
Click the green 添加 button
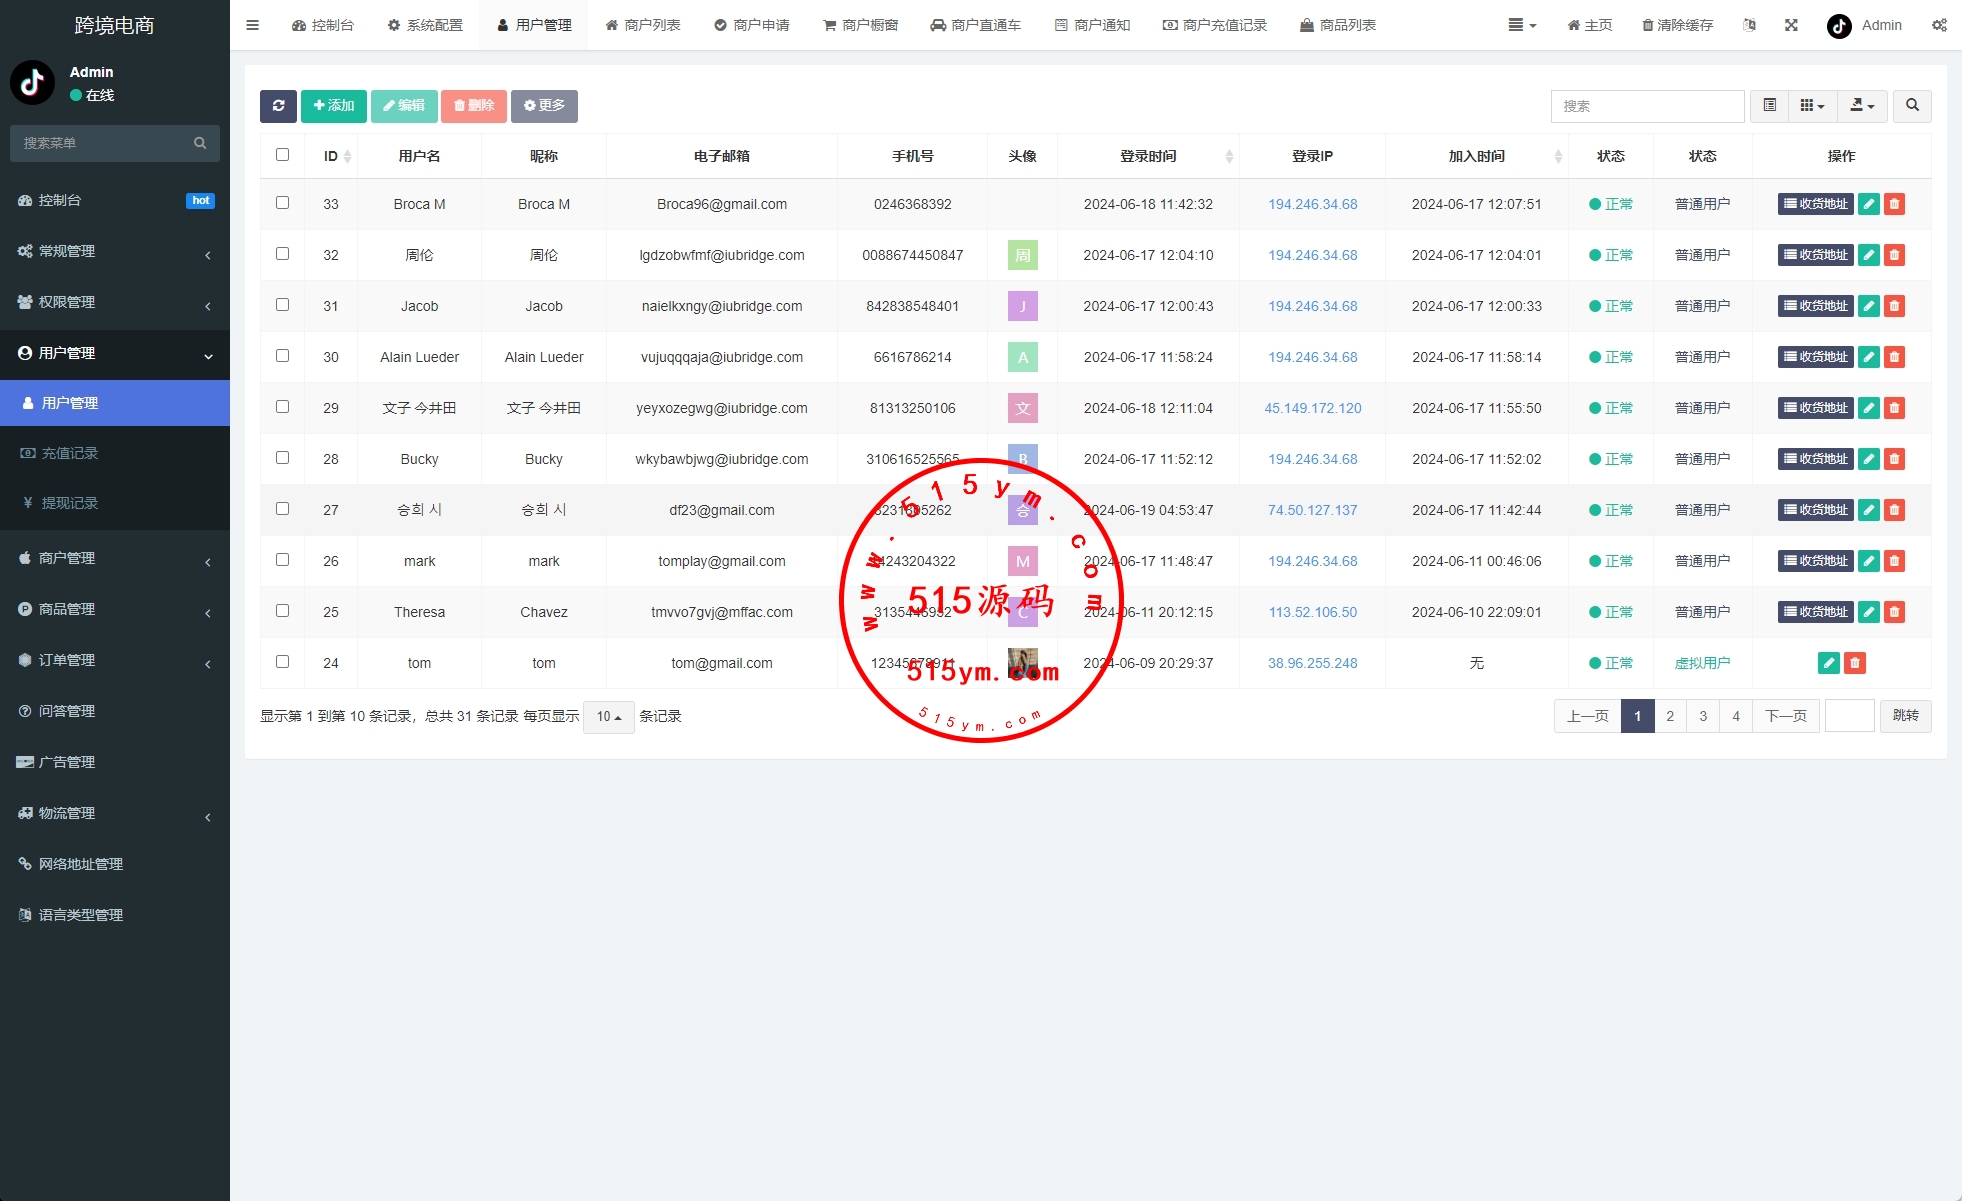coord(334,106)
